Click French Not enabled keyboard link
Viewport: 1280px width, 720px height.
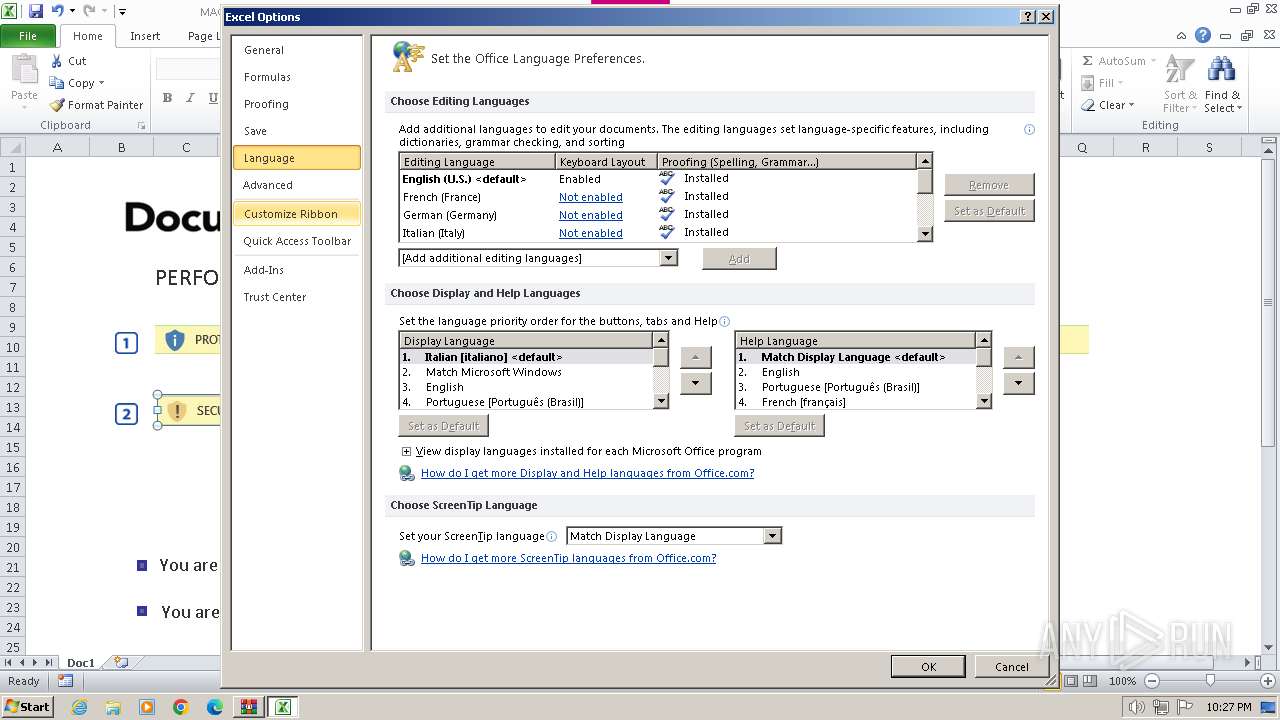click(x=591, y=197)
